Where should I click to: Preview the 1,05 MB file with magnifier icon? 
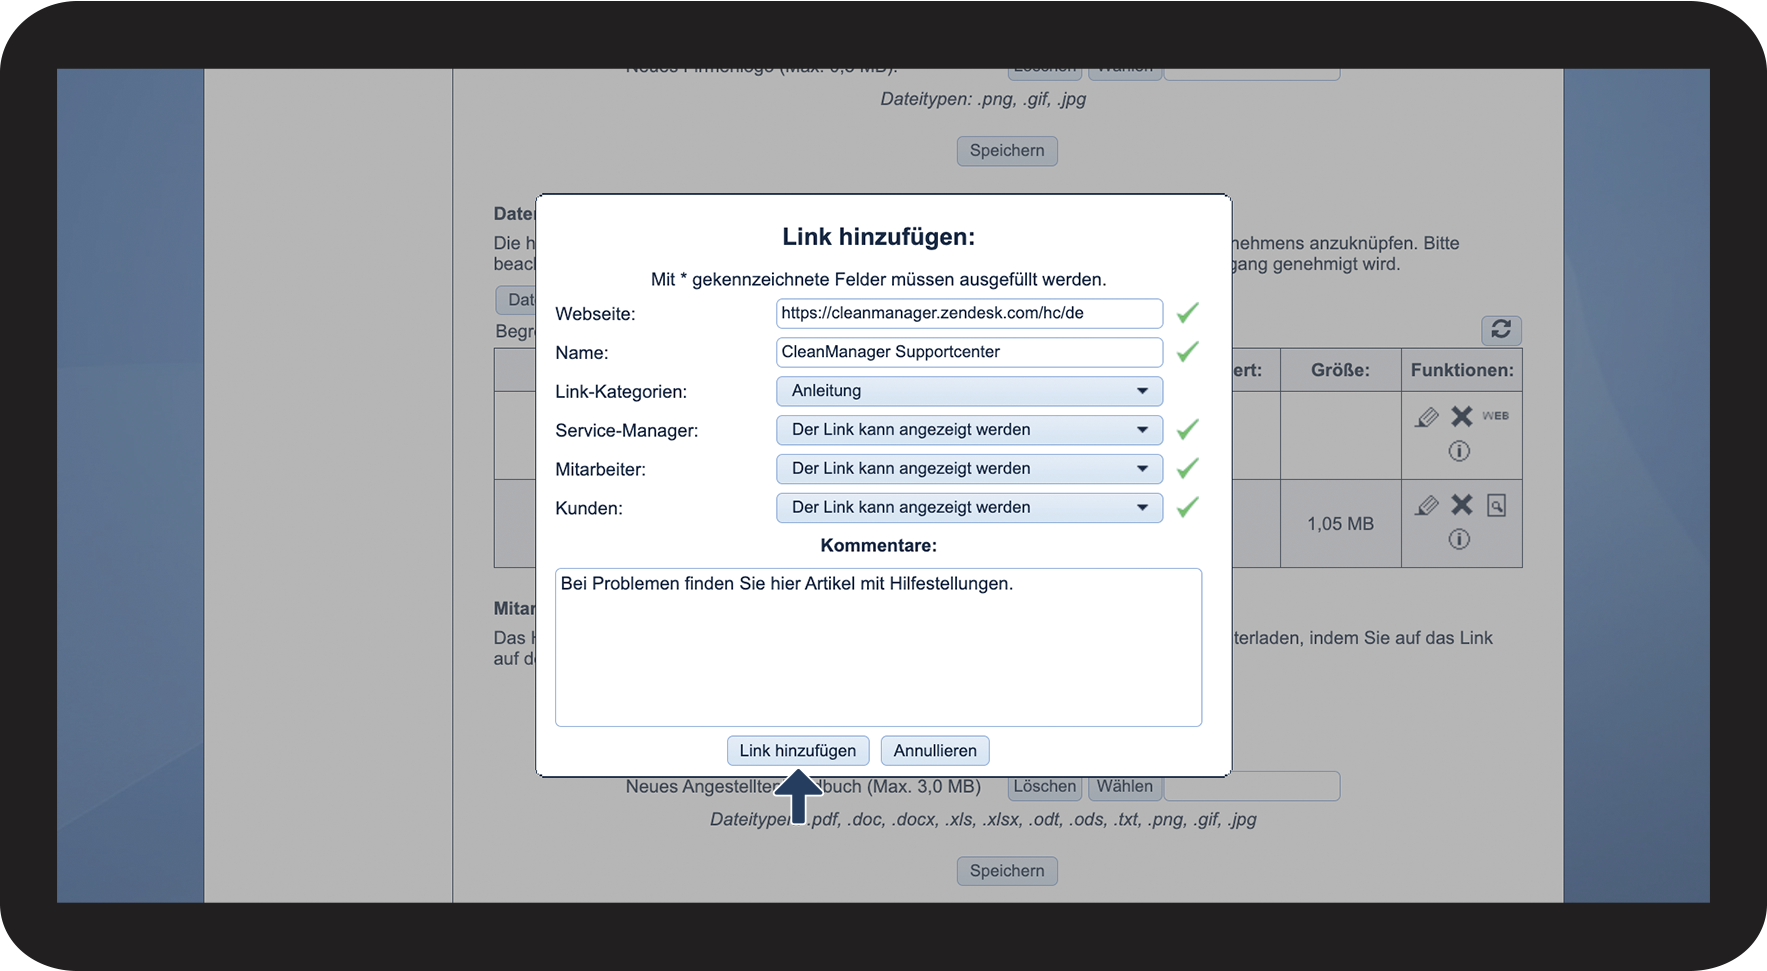click(1496, 505)
